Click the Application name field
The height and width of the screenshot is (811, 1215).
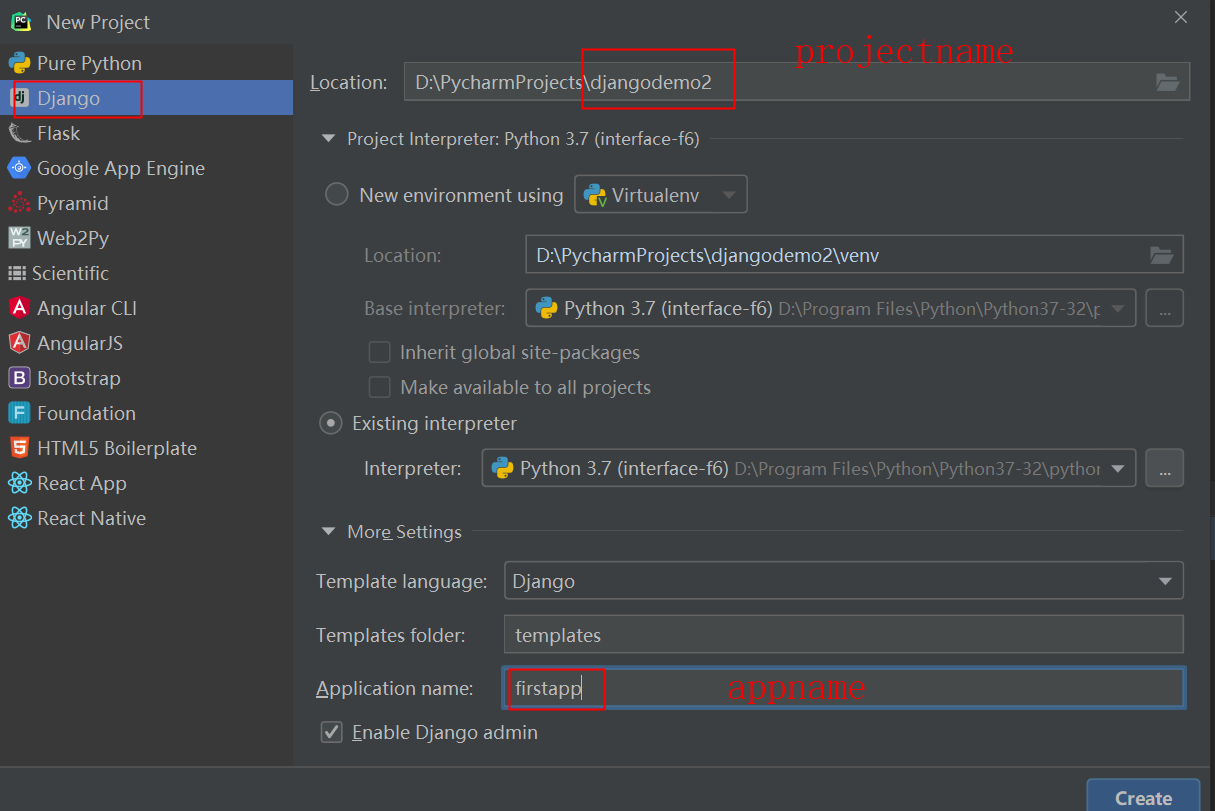[844, 688]
